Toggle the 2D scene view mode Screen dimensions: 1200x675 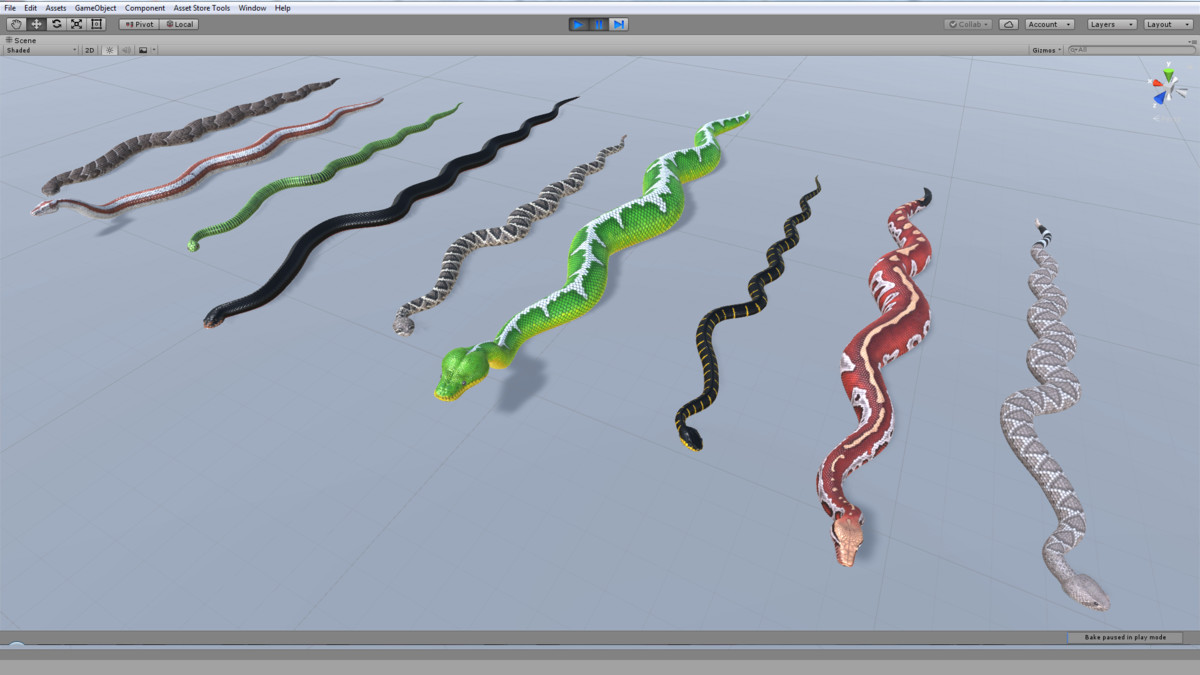point(90,49)
